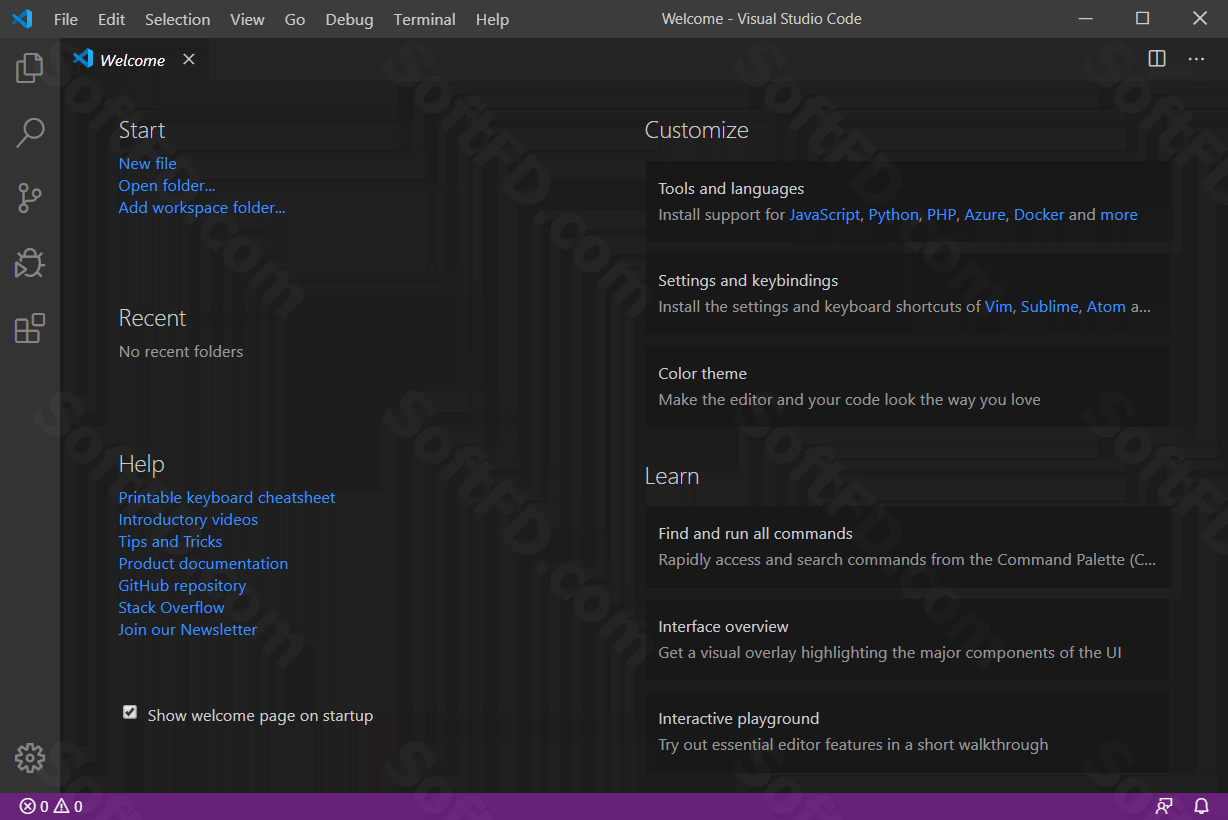
Task: Click the Add workspace folder... link
Action: tap(202, 208)
